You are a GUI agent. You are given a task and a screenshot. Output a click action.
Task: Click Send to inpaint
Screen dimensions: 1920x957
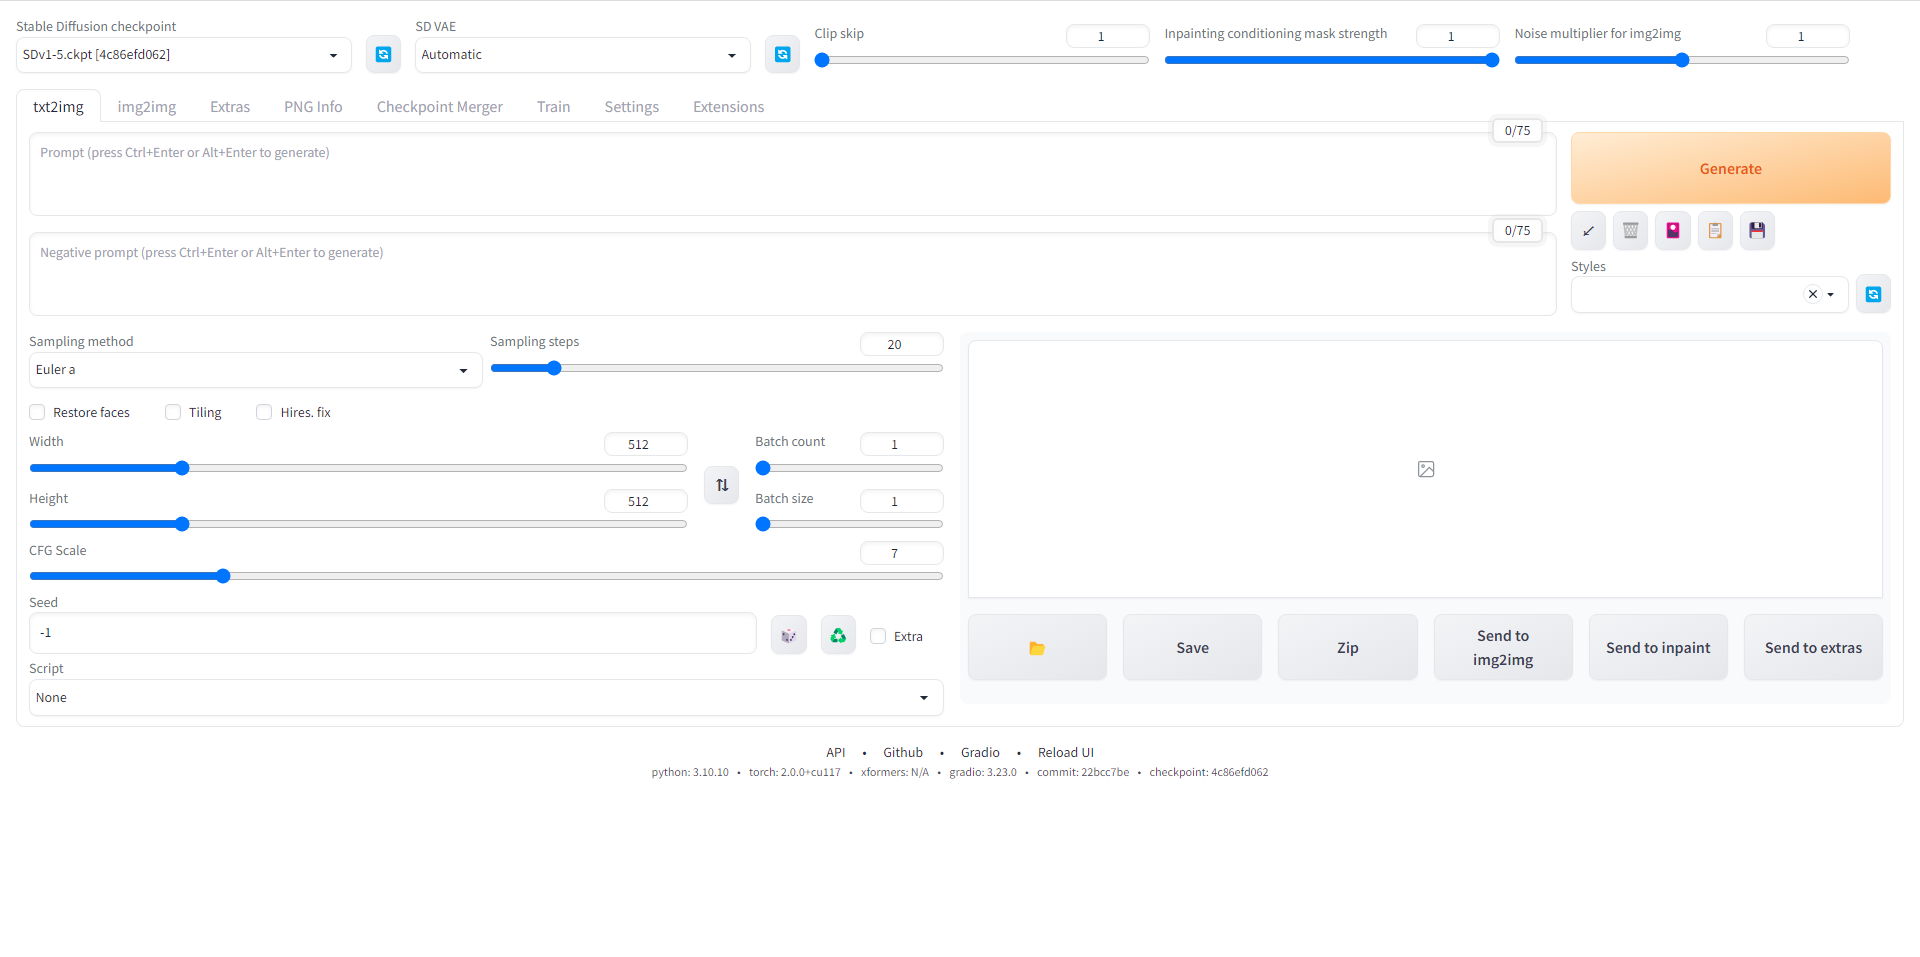pyautogui.click(x=1658, y=648)
